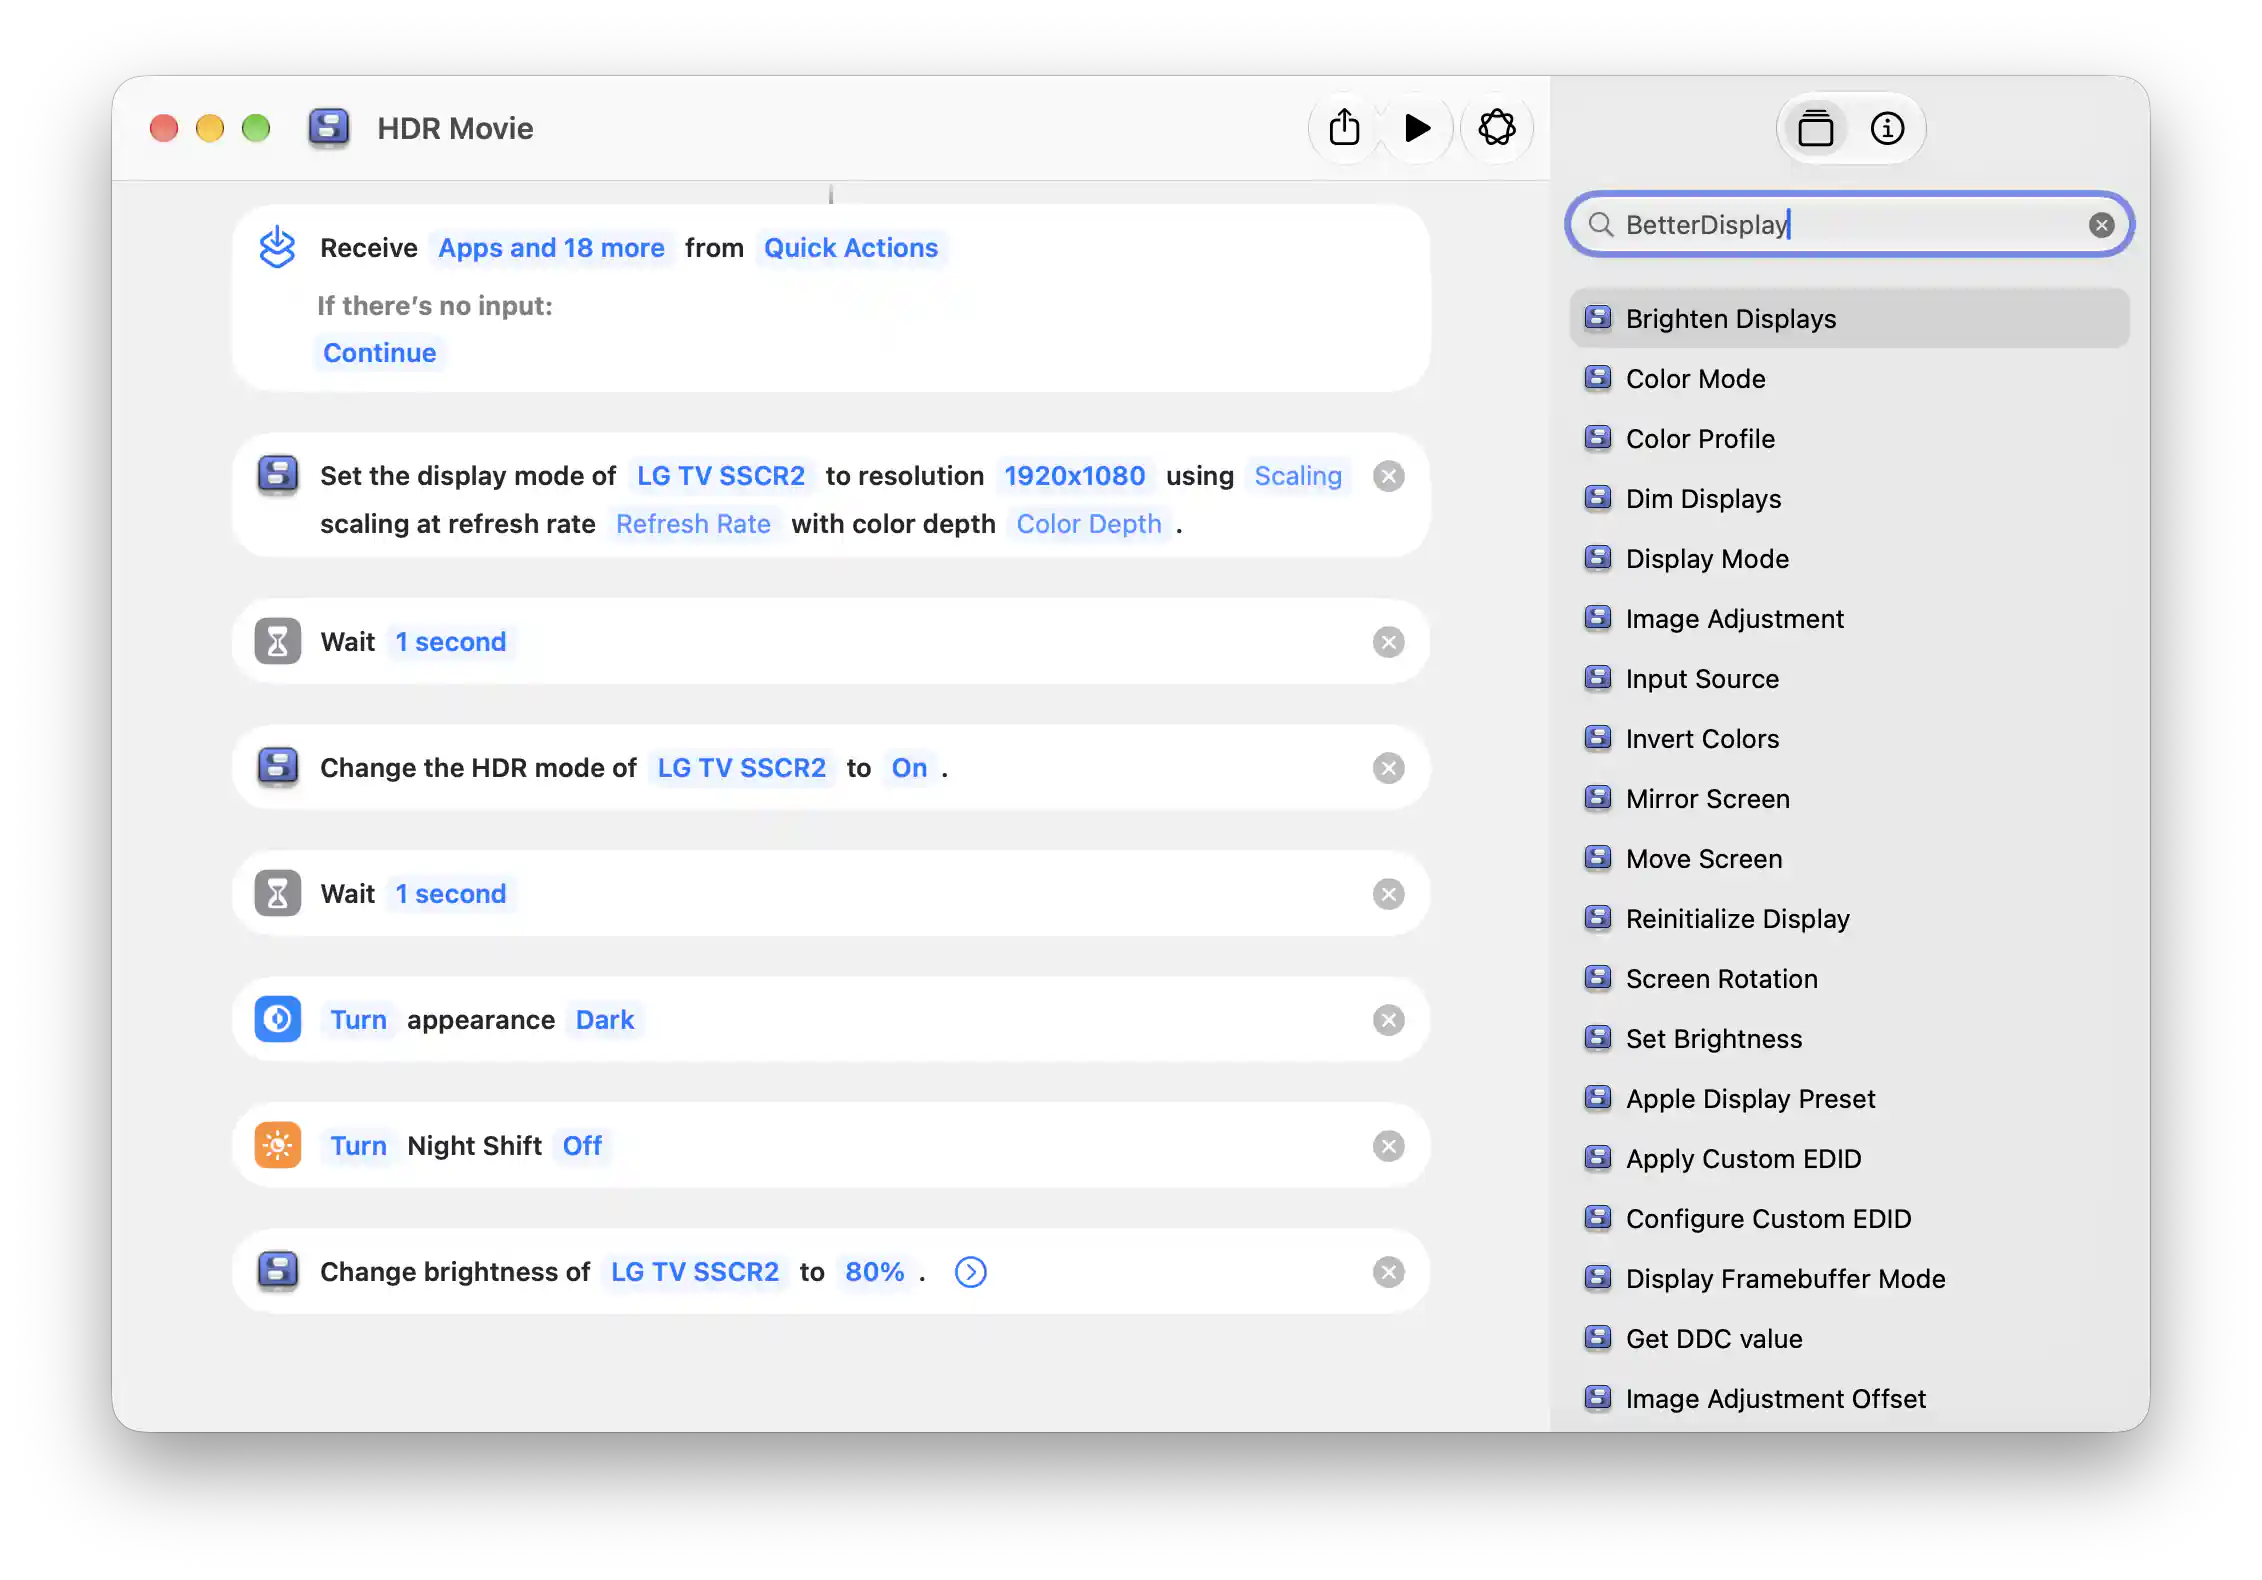Open the shortcut icon editor next to title
The width and height of the screenshot is (2262, 1580).
[x=329, y=128]
